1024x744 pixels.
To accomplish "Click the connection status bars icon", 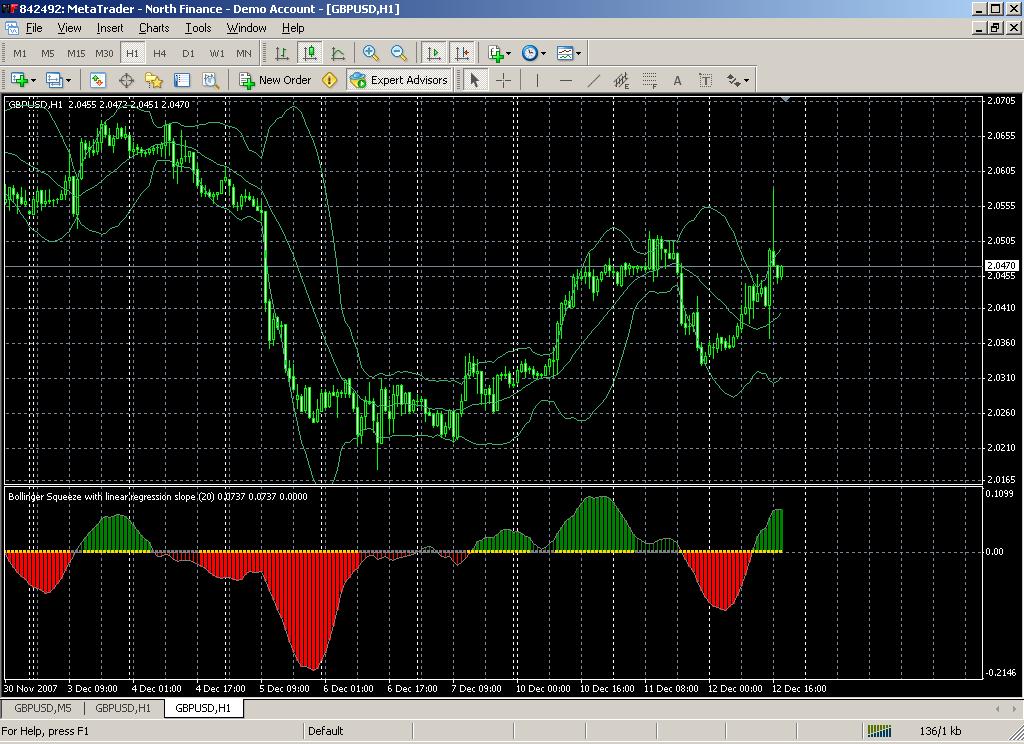I will 878,731.
